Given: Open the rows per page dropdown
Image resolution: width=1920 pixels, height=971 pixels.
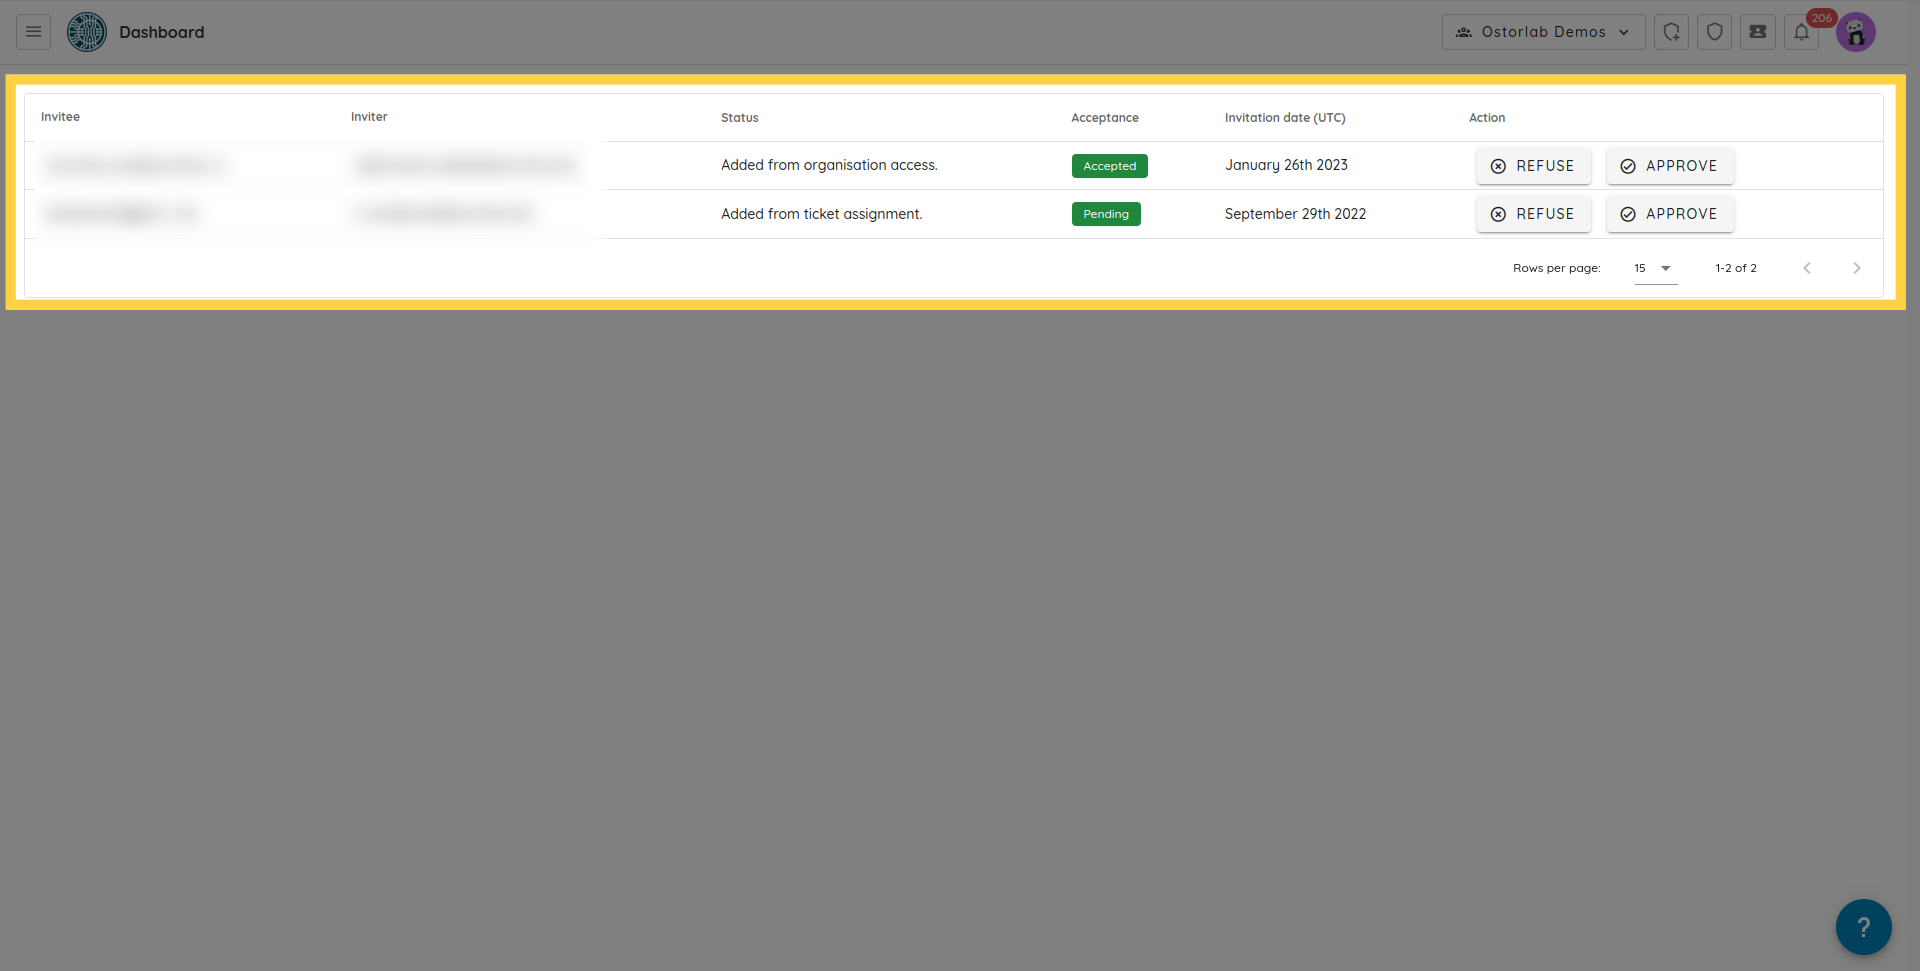Looking at the screenshot, I should 1654,268.
